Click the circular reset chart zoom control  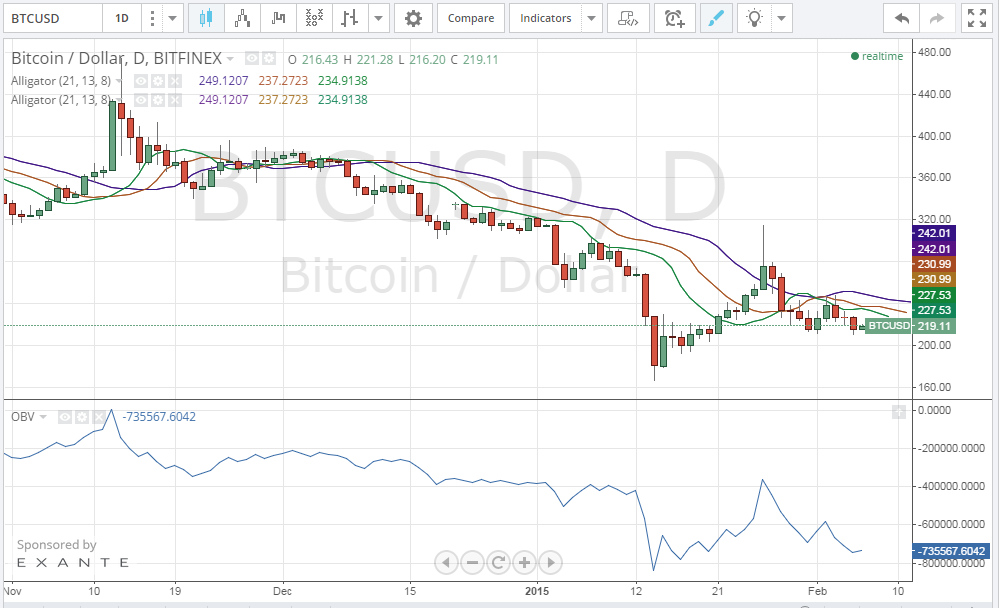[x=497, y=562]
